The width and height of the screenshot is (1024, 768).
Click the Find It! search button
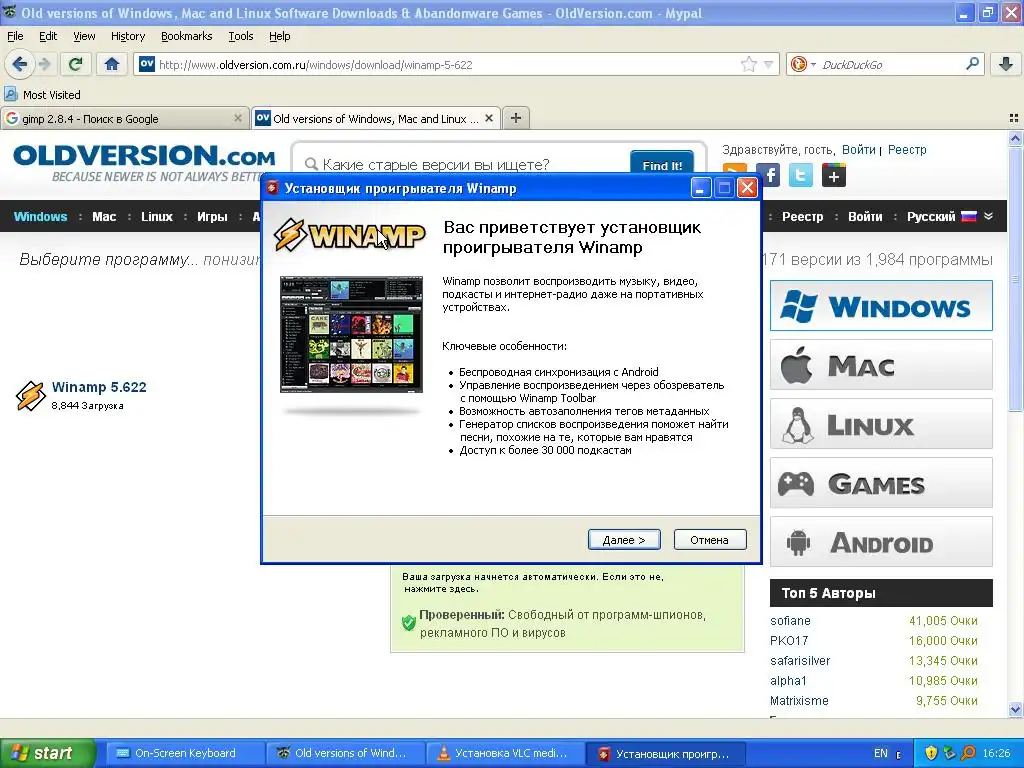662,165
